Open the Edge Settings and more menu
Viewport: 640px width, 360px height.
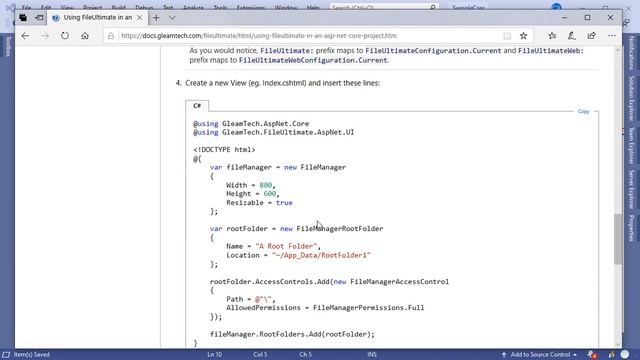tap(611, 36)
